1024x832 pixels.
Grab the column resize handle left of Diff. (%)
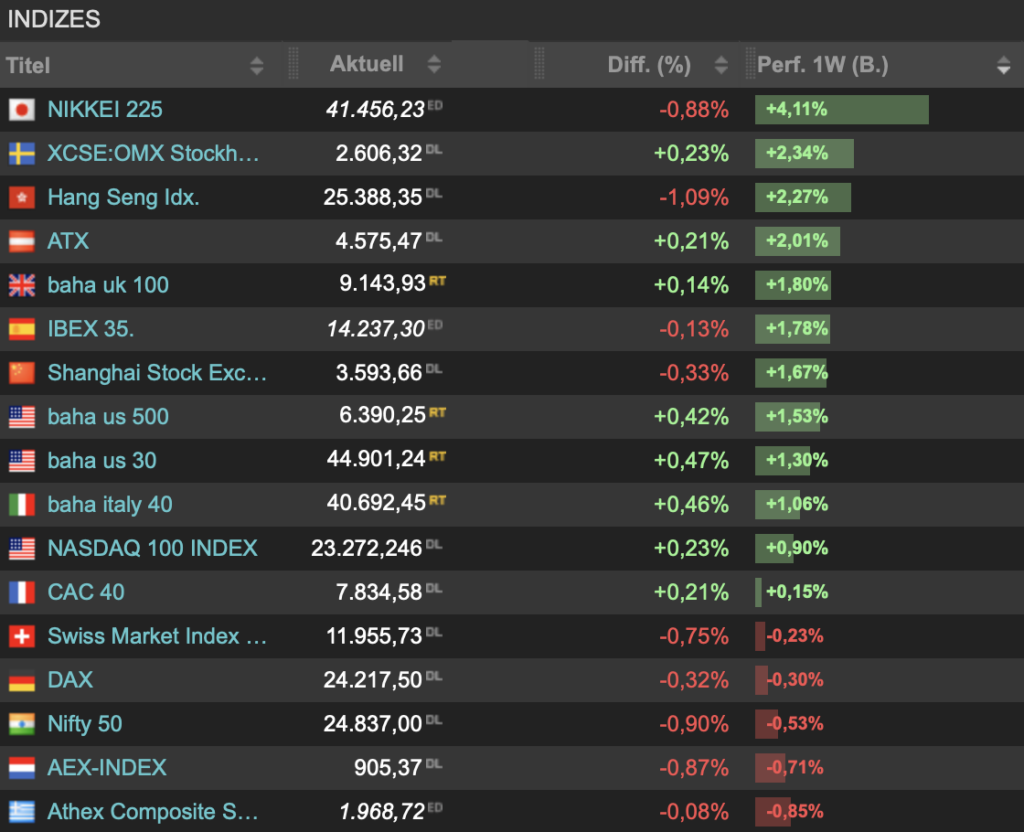[539, 63]
